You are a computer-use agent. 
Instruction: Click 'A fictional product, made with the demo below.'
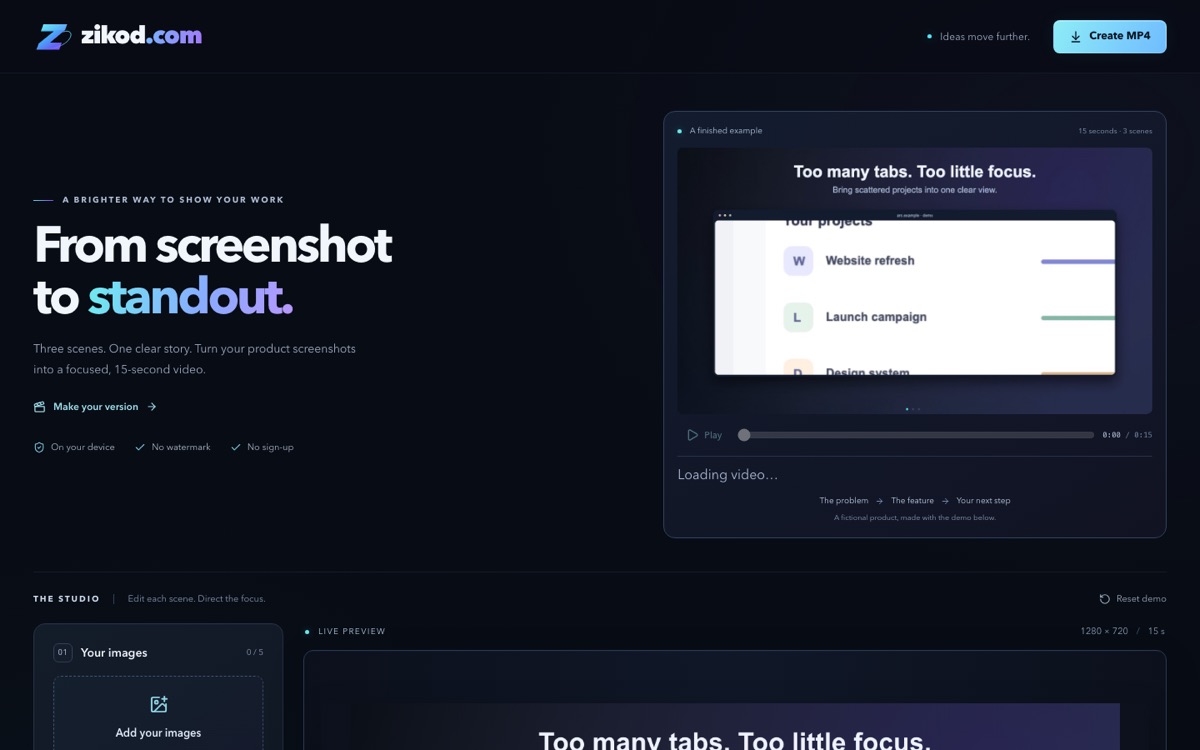pos(915,518)
